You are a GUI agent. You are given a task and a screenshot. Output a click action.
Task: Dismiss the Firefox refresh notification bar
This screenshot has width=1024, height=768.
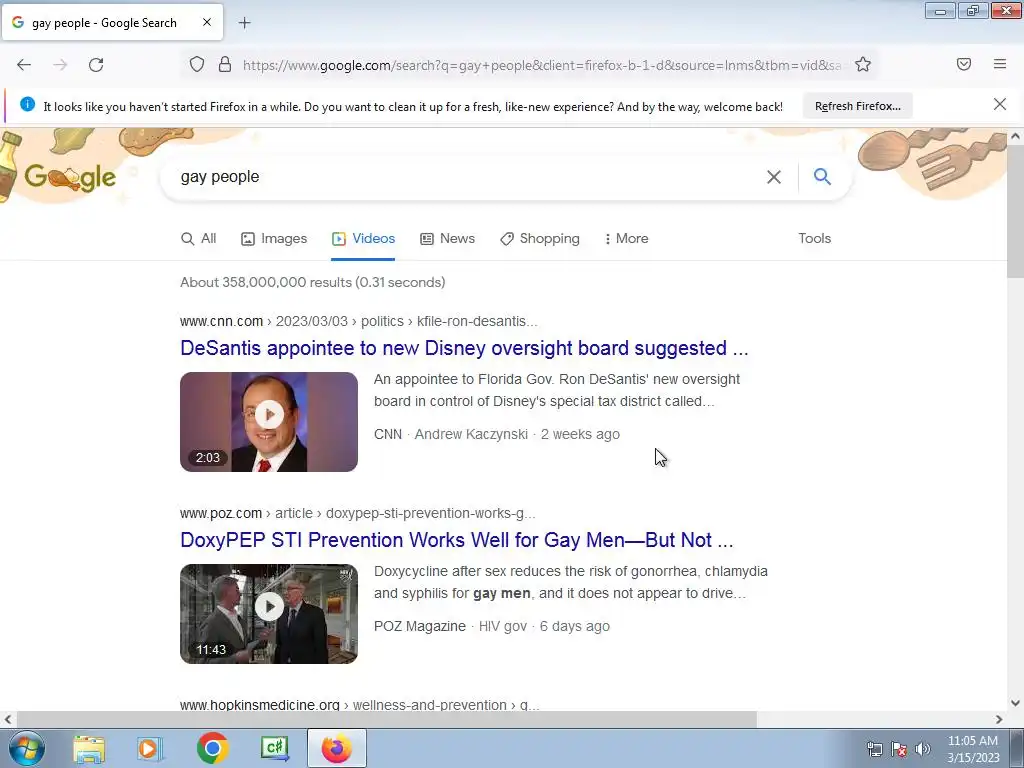pyautogui.click(x=1000, y=104)
